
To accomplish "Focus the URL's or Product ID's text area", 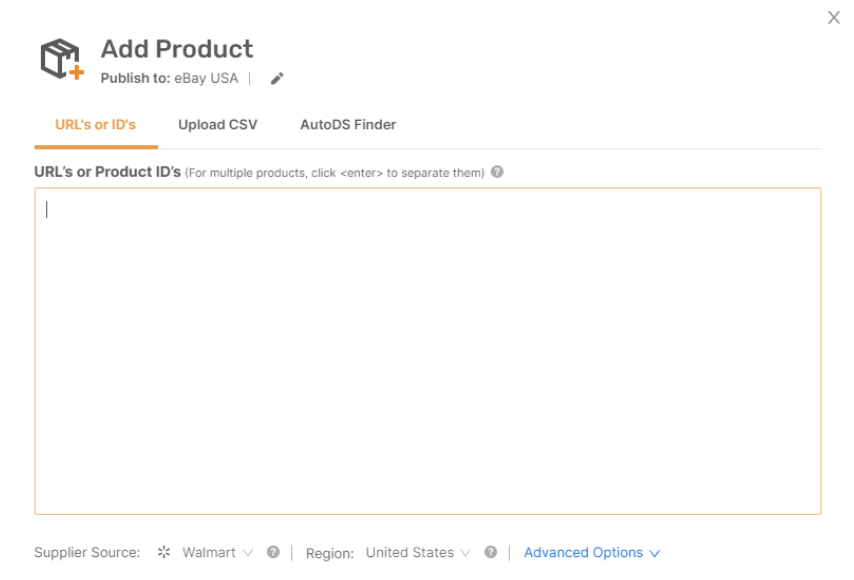I will [x=428, y=351].
